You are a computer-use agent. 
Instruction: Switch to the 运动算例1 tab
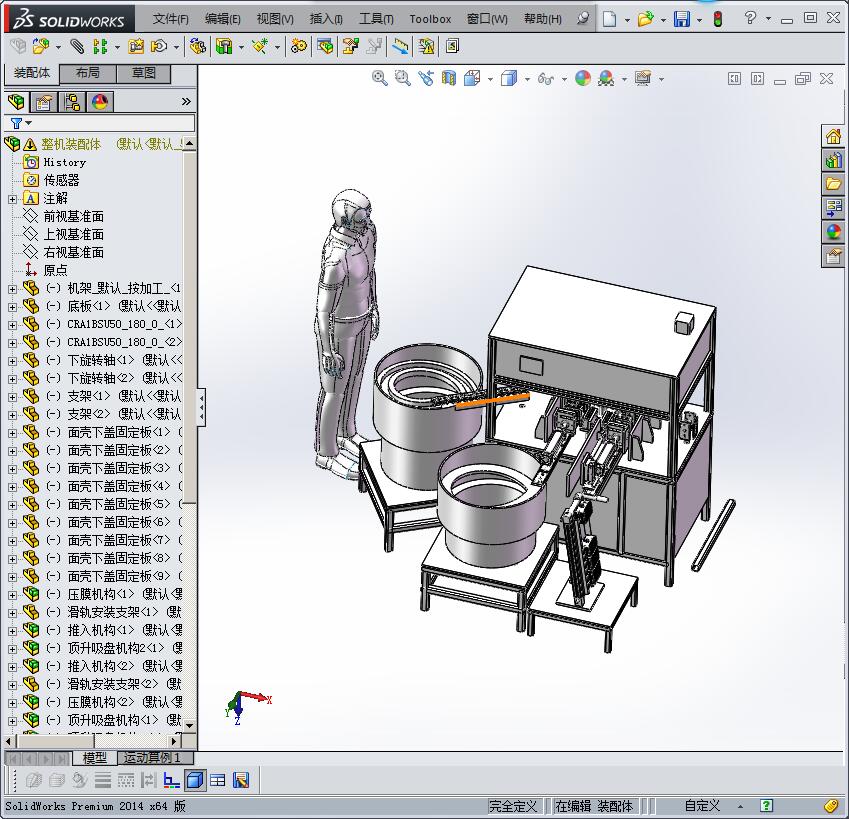155,757
